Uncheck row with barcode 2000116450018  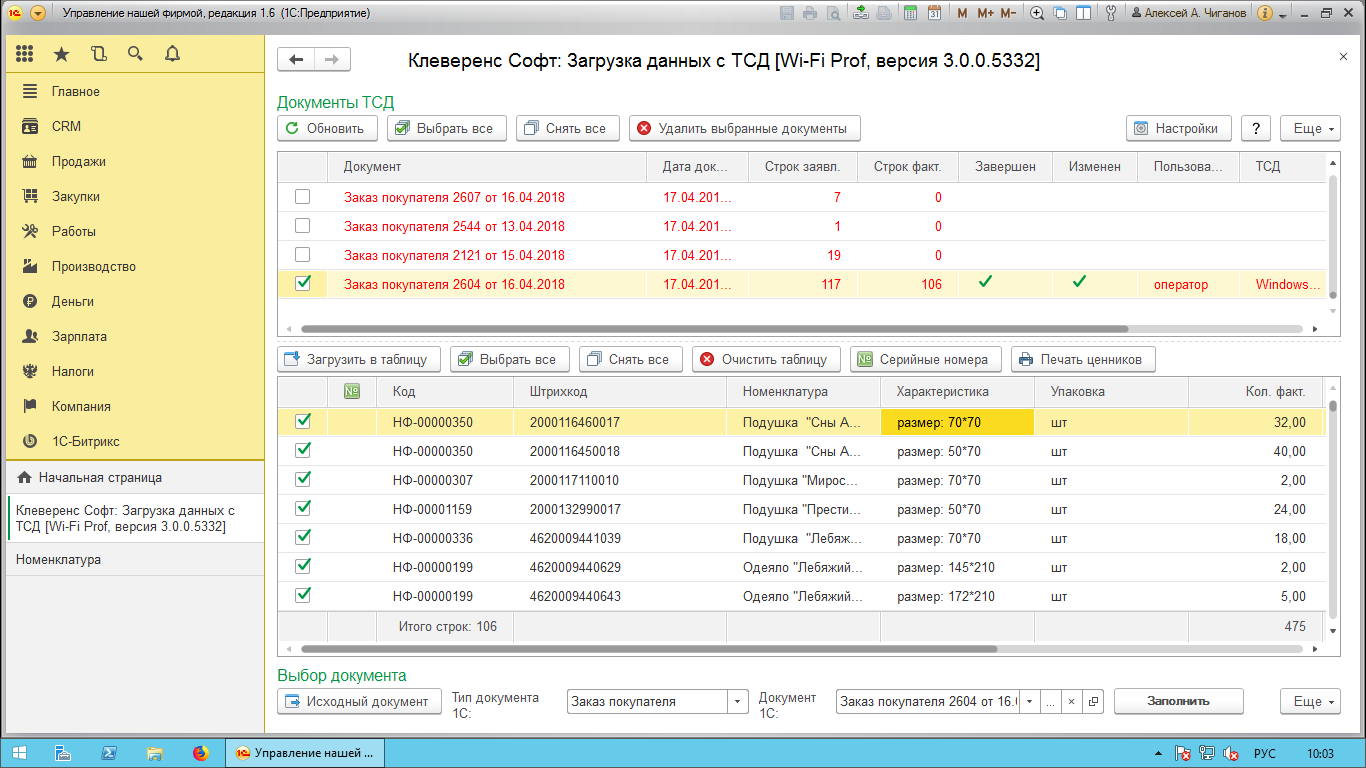point(302,451)
